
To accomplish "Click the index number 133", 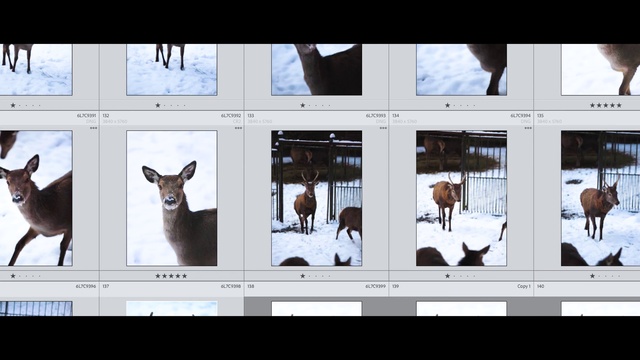I will coord(251,116).
